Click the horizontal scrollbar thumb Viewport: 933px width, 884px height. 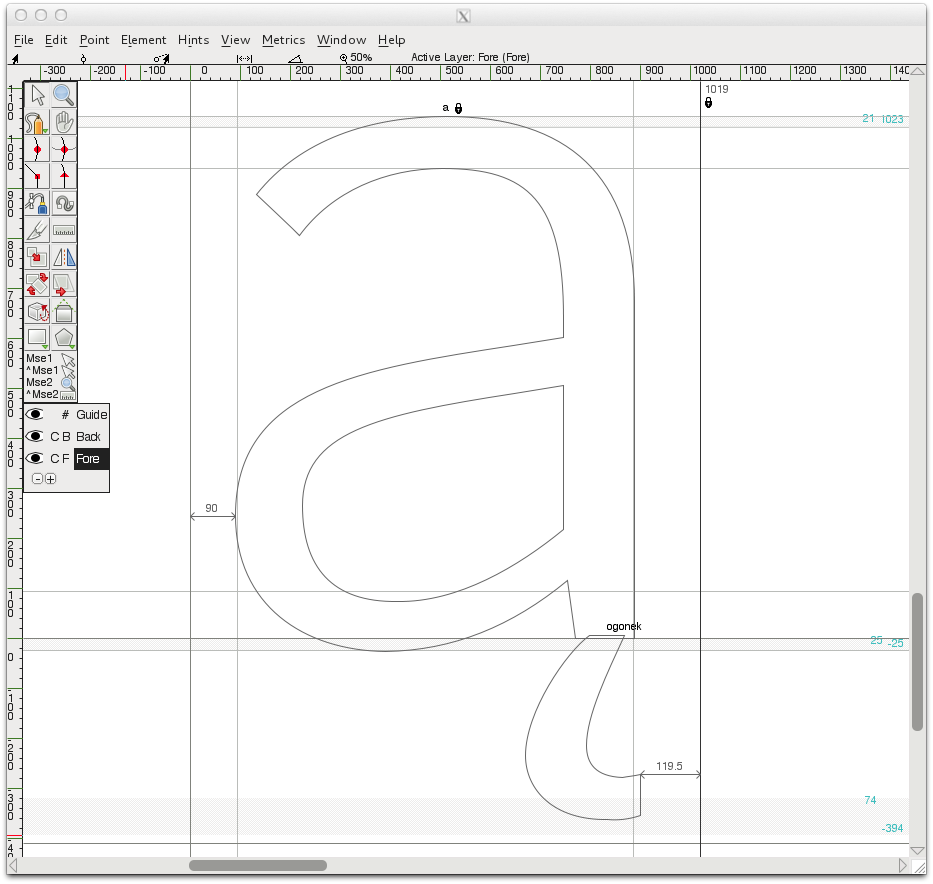pos(258,865)
